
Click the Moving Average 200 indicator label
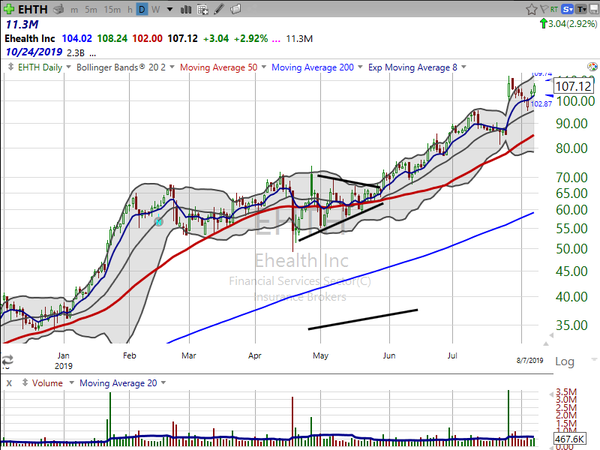[x=322, y=65]
